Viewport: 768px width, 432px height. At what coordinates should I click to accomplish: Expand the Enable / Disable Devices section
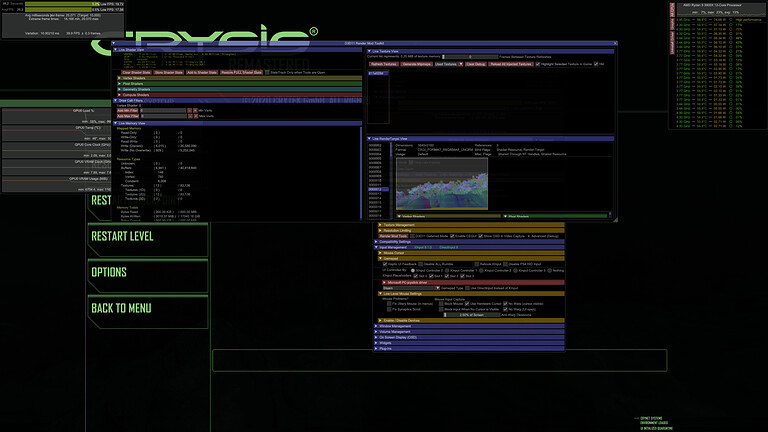tap(471, 320)
